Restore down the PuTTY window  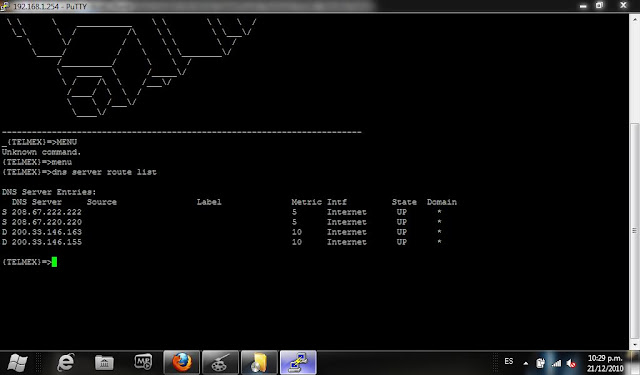pyautogui.click(x=599, y=6)
